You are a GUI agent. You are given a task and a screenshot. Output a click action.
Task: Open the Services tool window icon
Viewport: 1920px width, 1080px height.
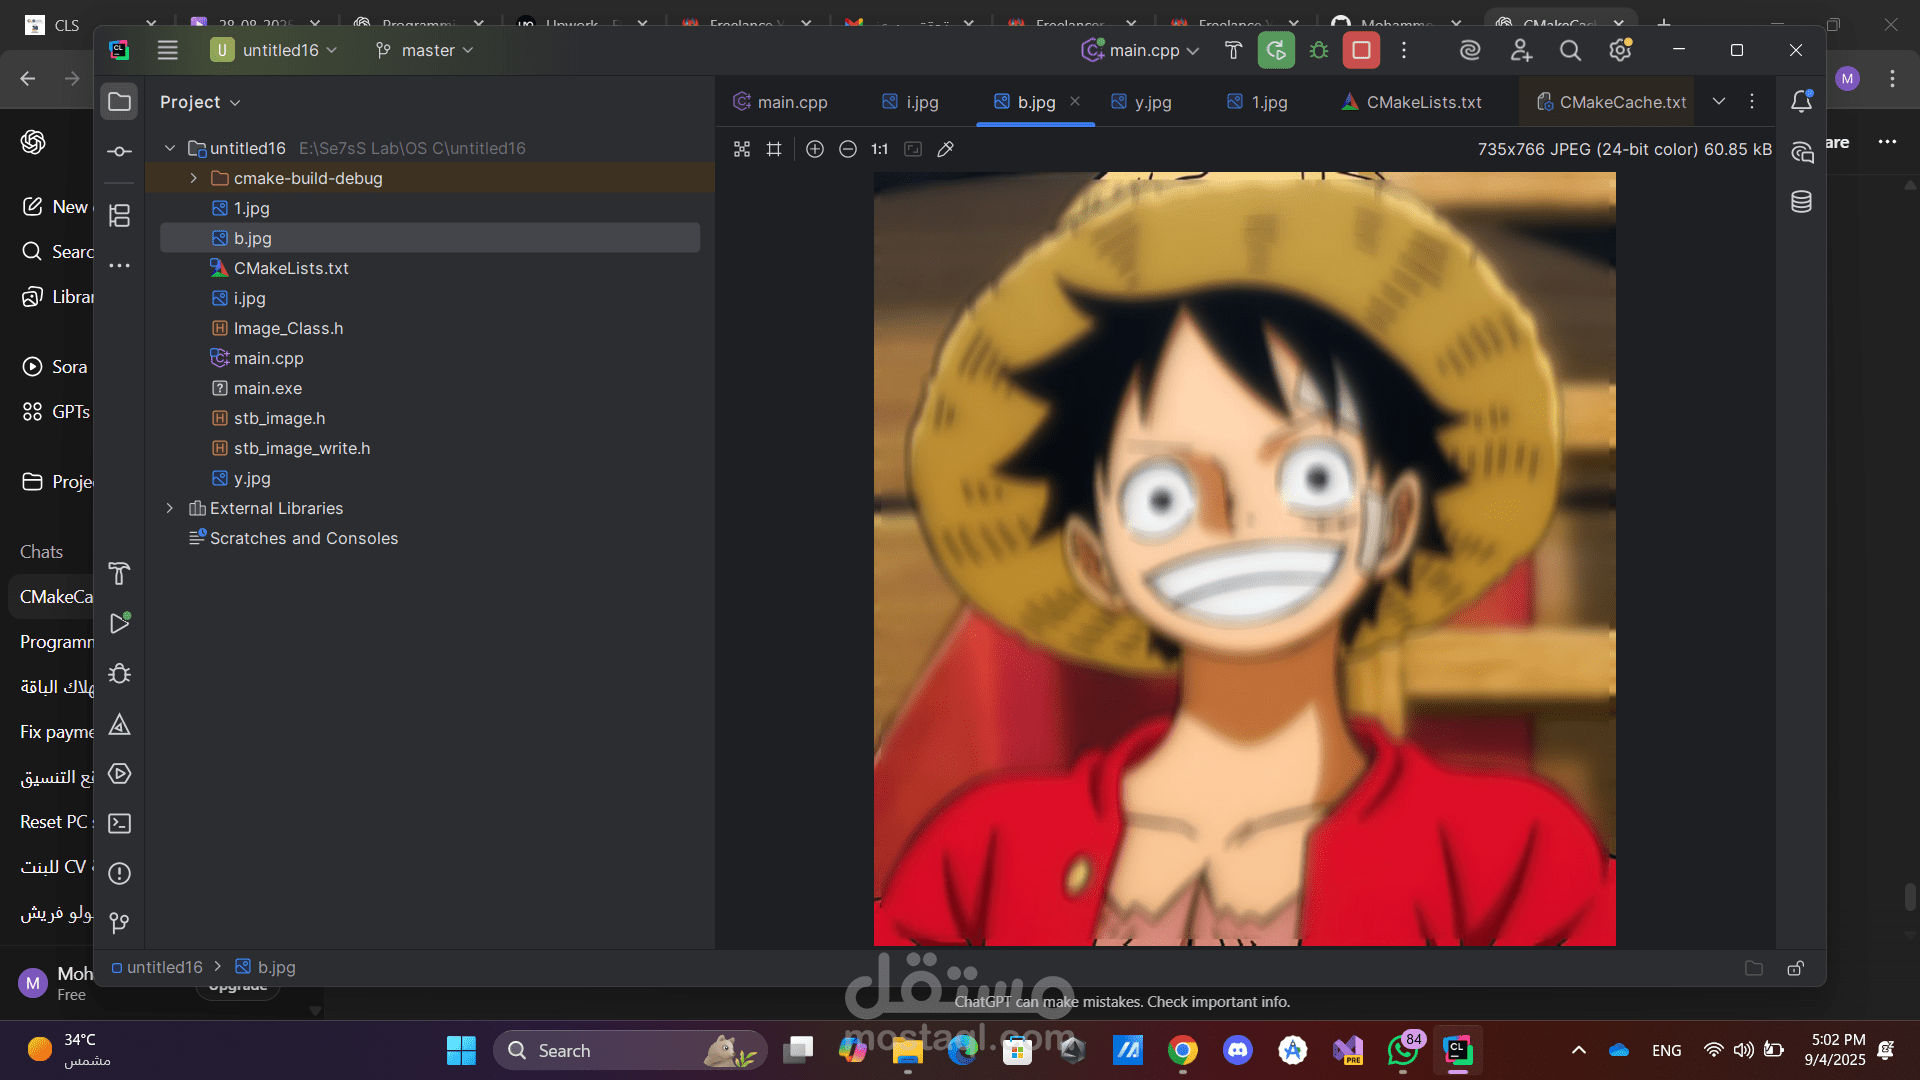(x=119, y=773)
